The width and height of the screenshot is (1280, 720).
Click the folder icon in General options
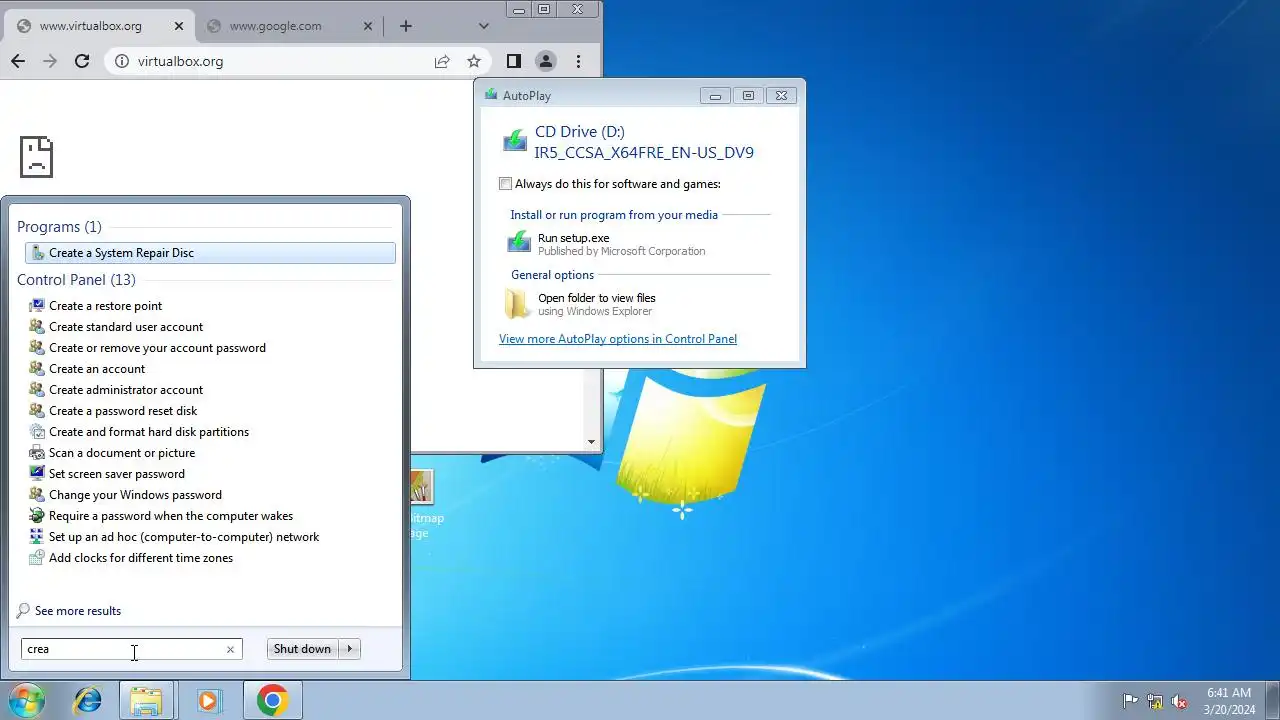[518, 304]
